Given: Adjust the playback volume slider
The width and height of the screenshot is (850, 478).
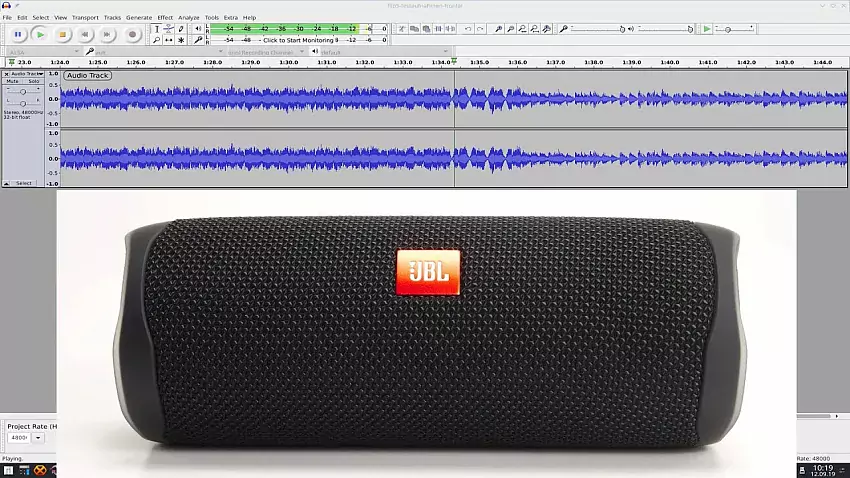Looking at the screenshot, I should (x=666, y=29).
